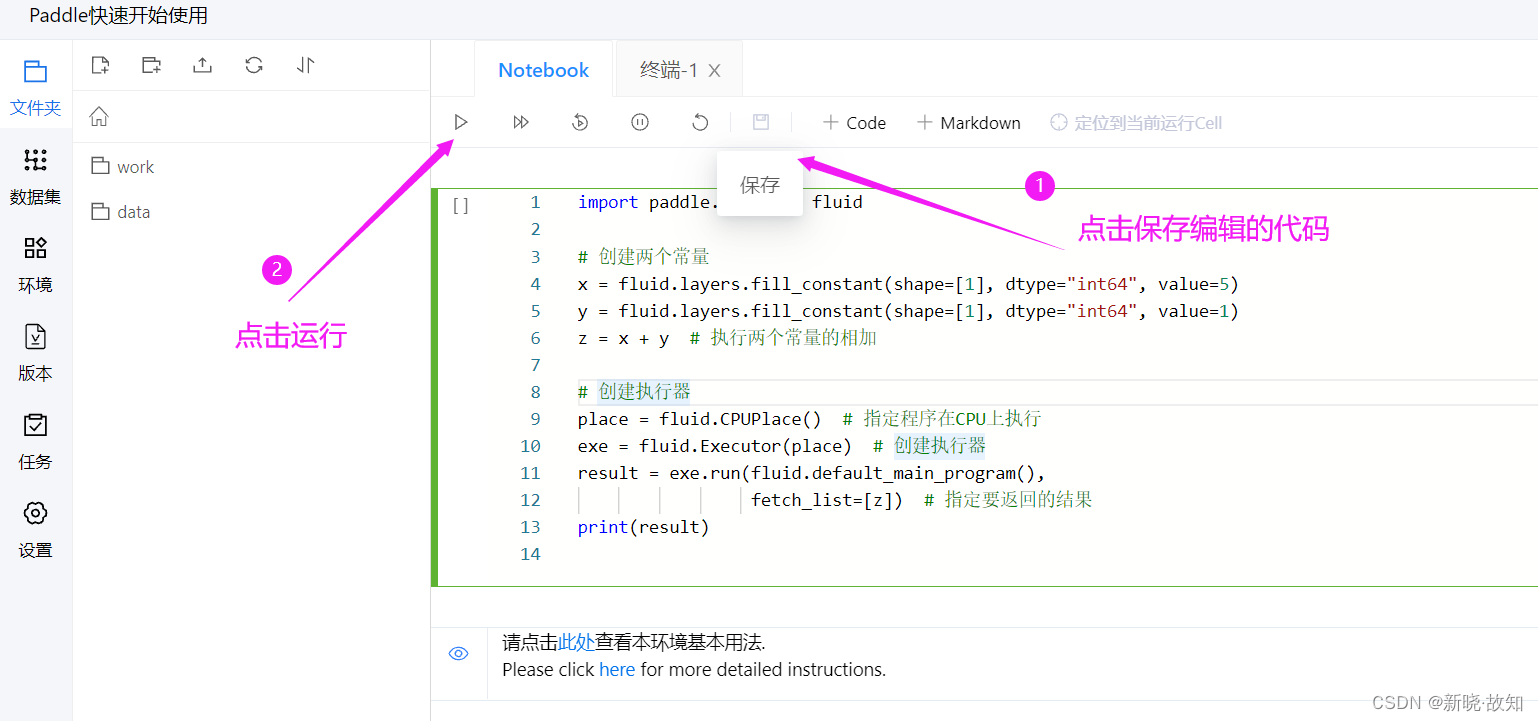Toggle the eye icon beside instructions cell
The height and width of the screenshot is (721, 1538).
(x=459, y=654)
